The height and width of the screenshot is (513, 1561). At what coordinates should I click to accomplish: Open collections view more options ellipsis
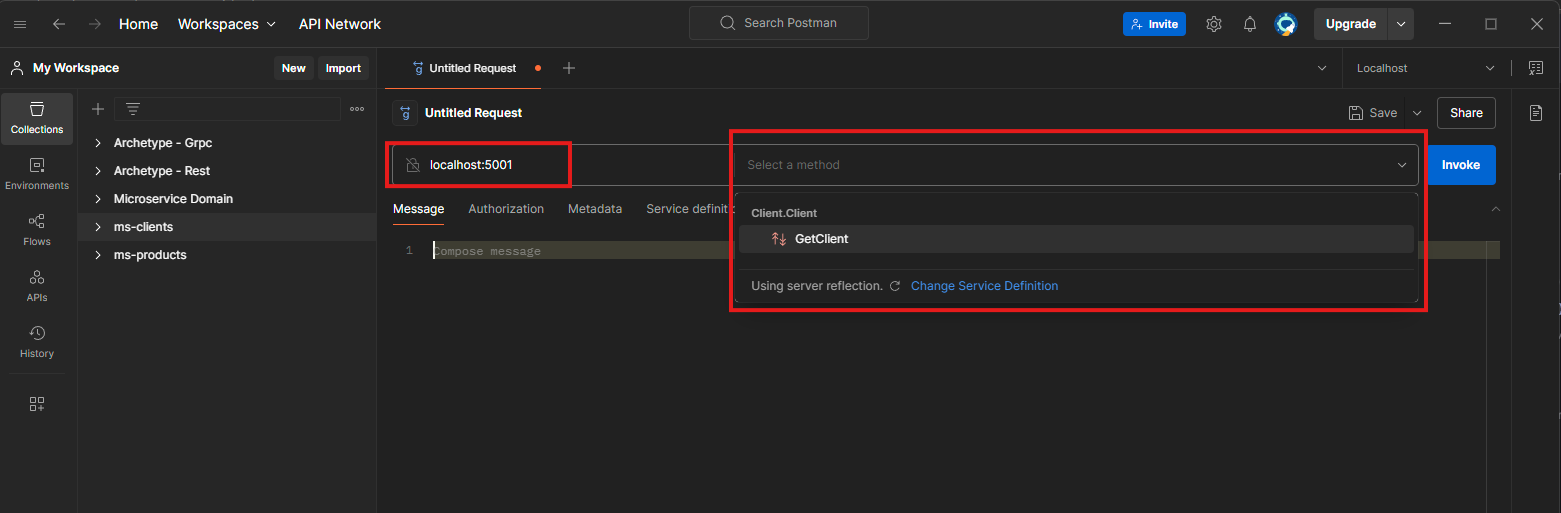tap(357, 109)
